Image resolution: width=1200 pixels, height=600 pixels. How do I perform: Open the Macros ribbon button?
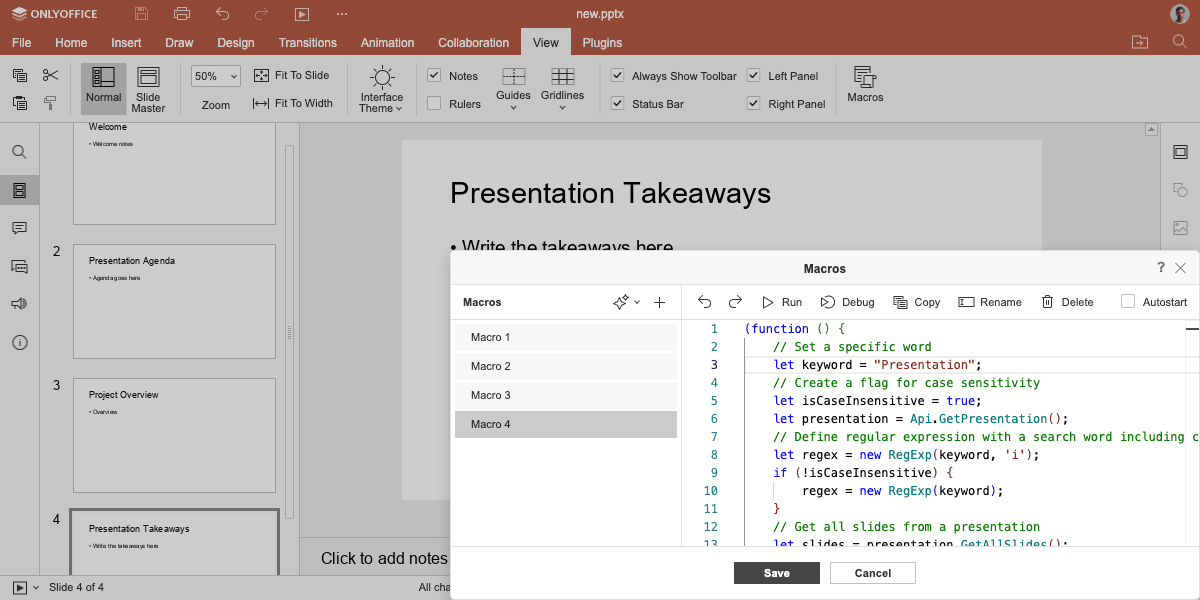865,85
